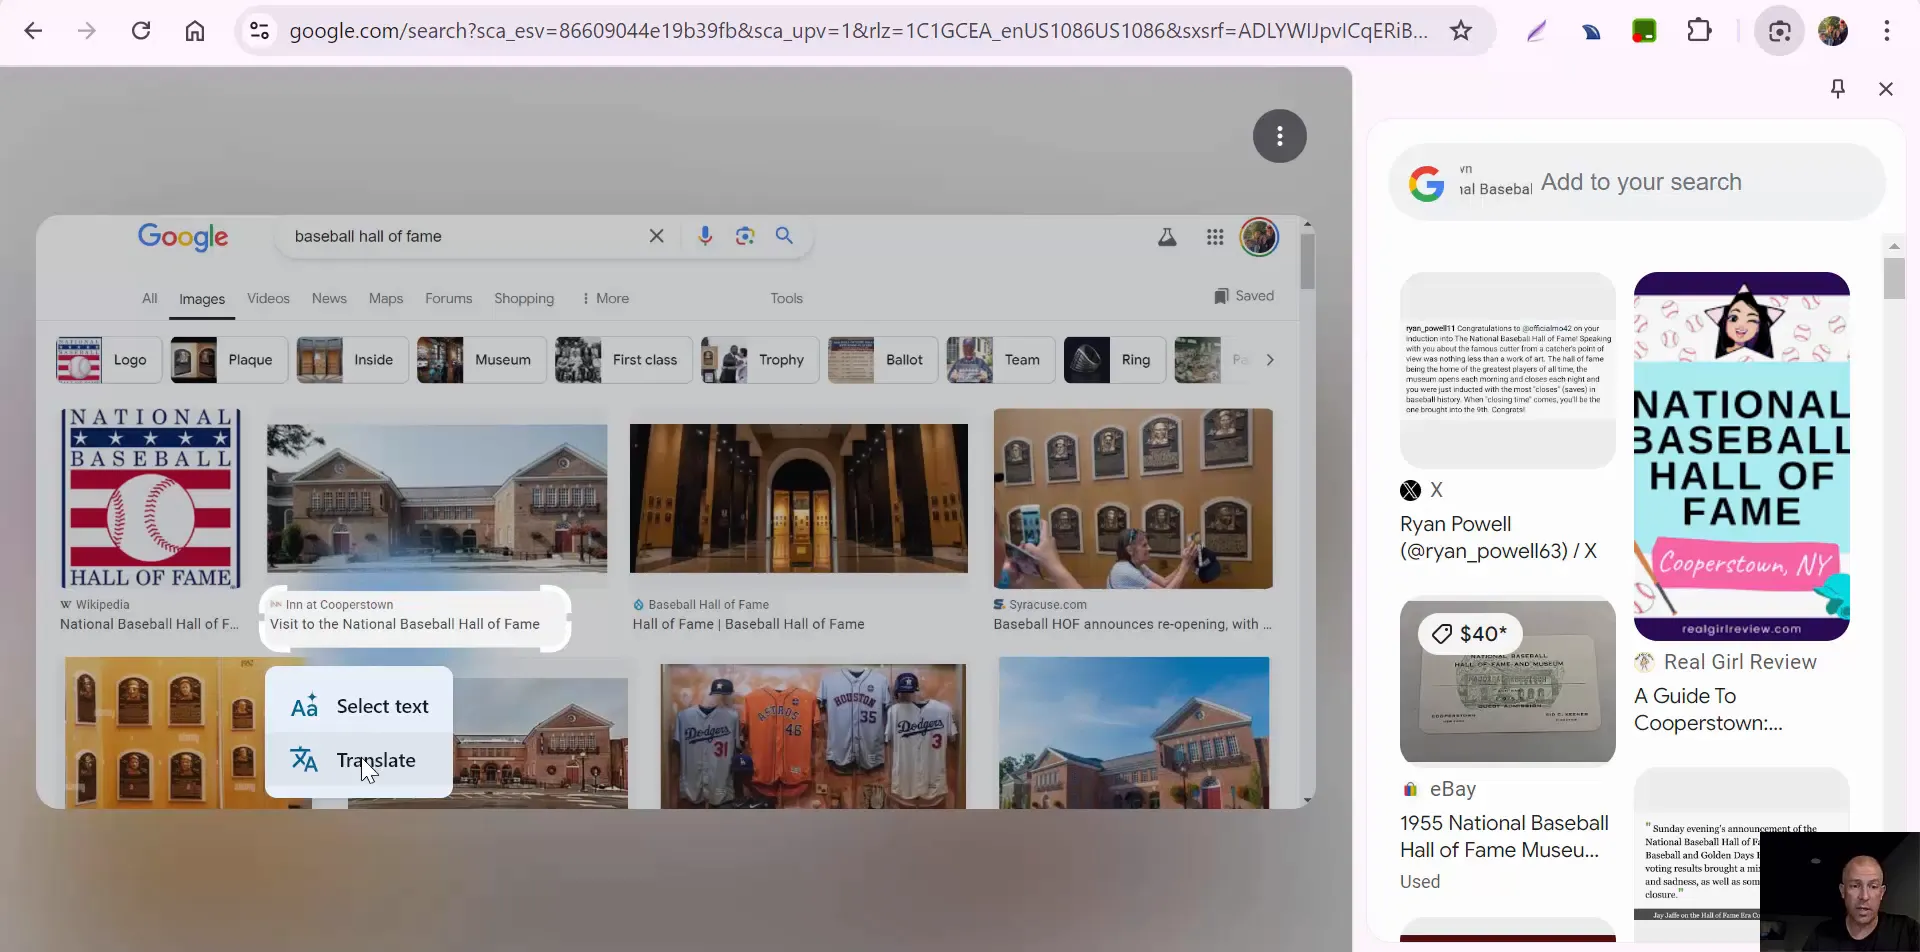Click the Google logo in page
Image resolution: width=1920 pixels, height=952 pixels.
click(183, 237)
